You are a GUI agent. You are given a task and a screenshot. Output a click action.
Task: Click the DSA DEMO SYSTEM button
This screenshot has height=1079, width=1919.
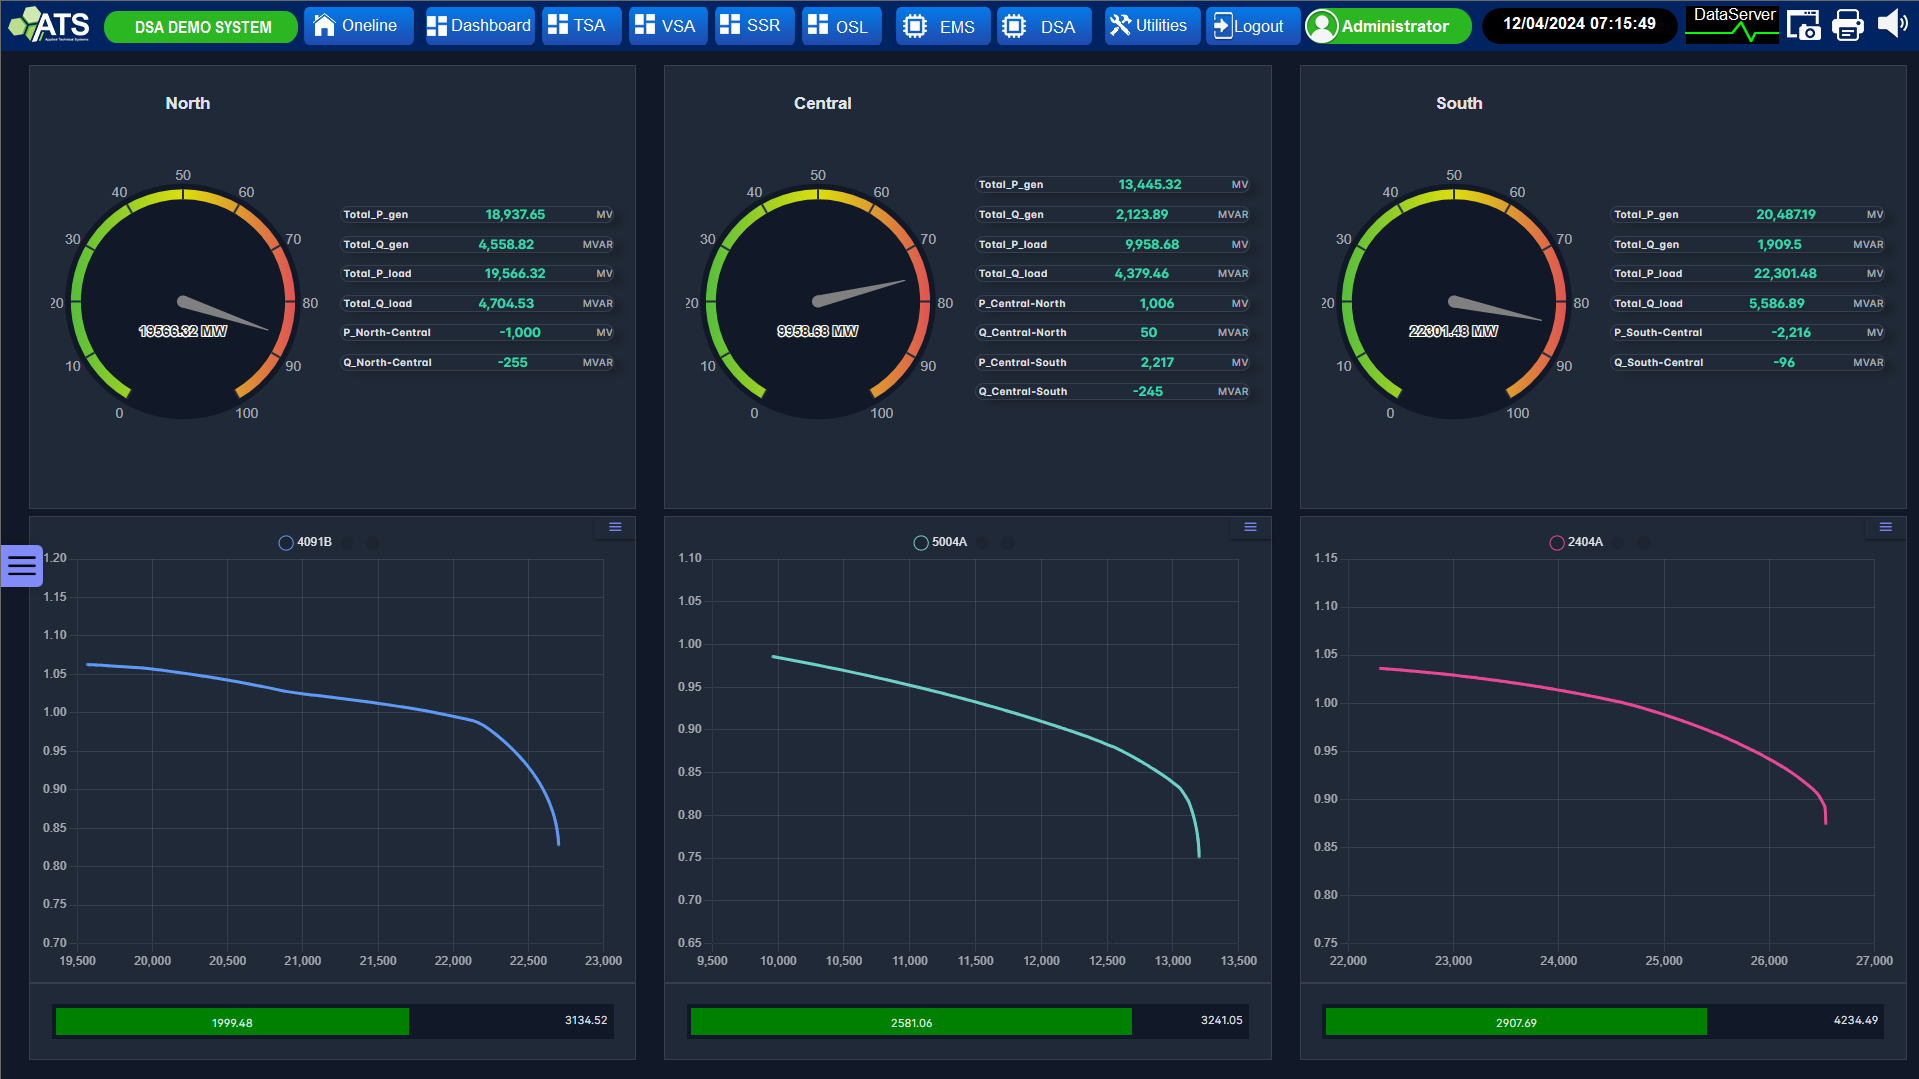tap(202, 27)
